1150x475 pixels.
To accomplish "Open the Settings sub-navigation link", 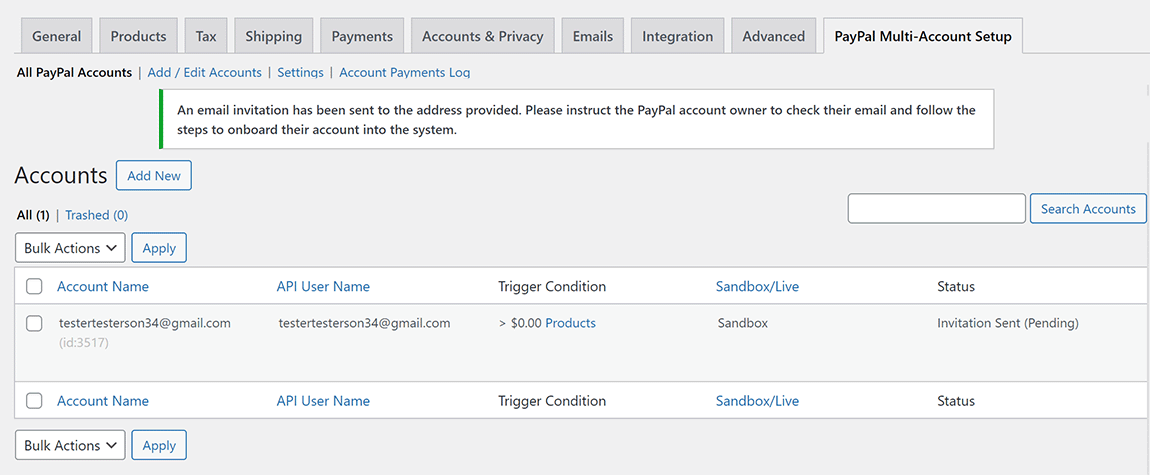I will click(301, 73).
